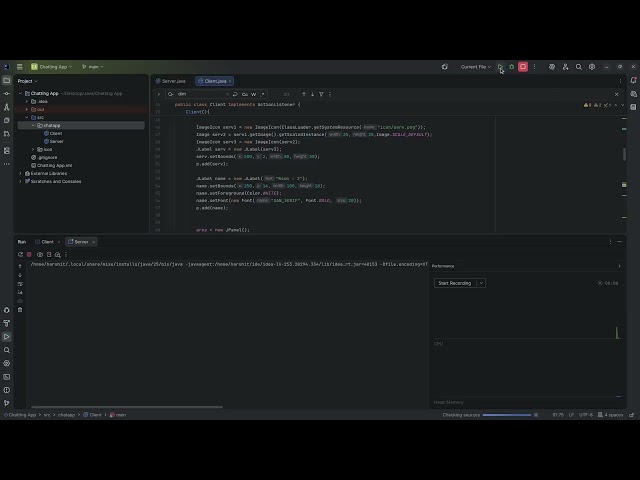The image size is (640, 480).
Task: Select the Server tab in the Run panel
Action: tap(81, 242)
